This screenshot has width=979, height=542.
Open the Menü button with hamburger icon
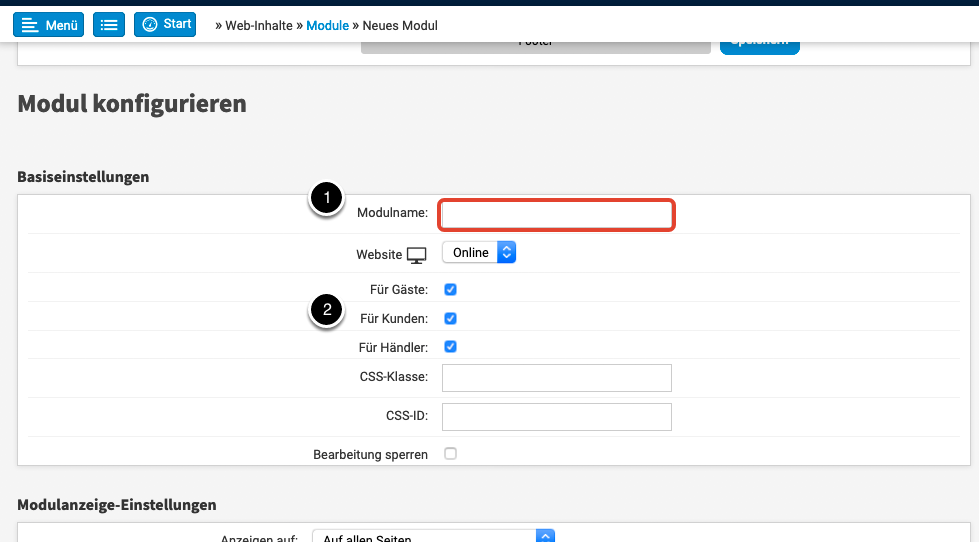coord(48,25)
